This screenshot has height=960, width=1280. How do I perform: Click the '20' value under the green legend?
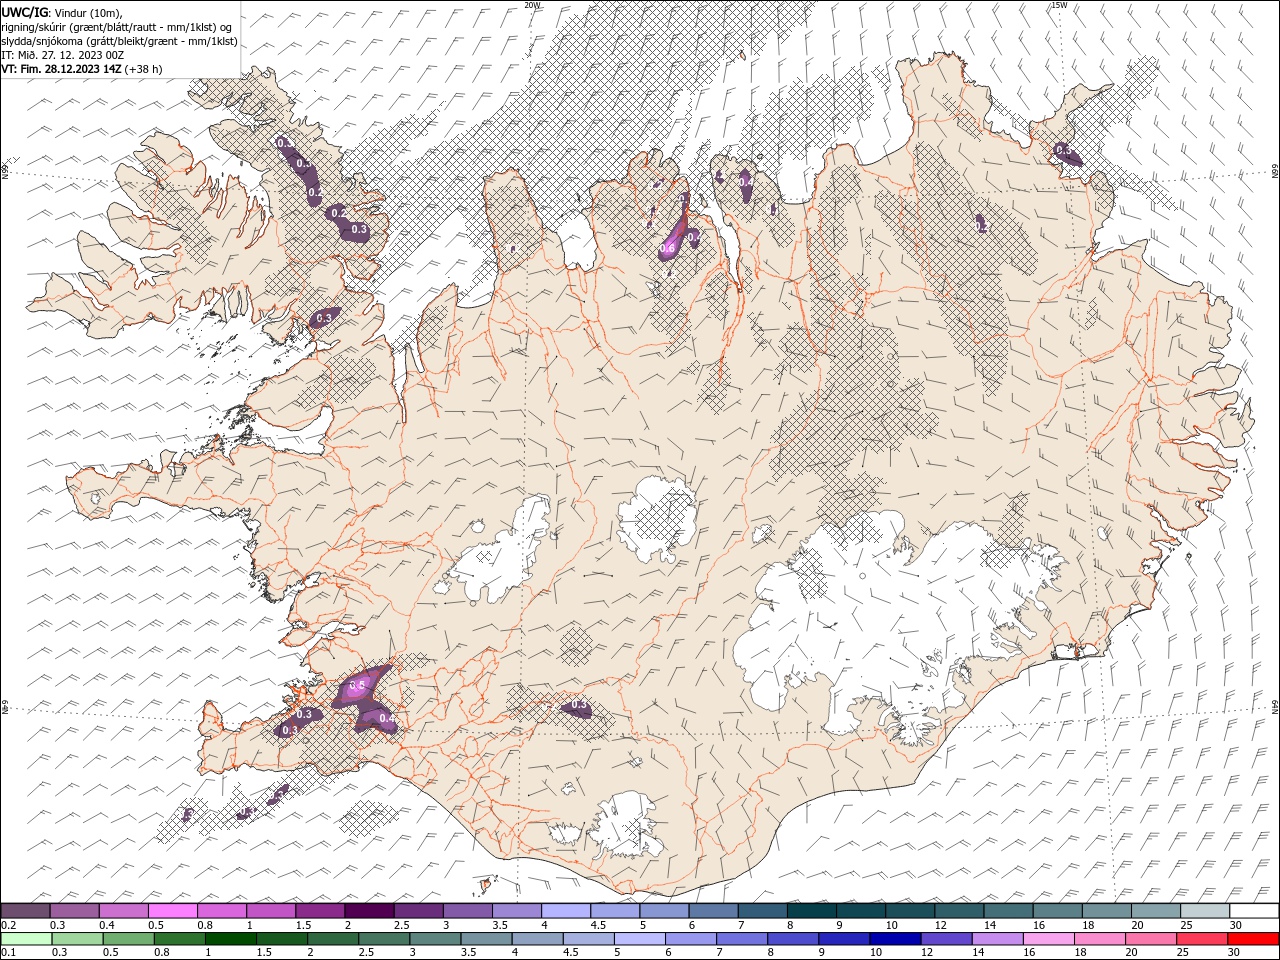pos(1132,953)
